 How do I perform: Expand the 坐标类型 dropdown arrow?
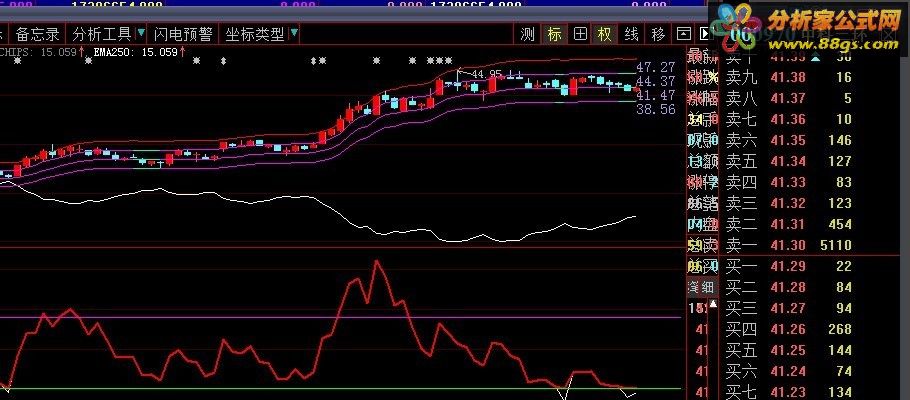click(294, 33)
